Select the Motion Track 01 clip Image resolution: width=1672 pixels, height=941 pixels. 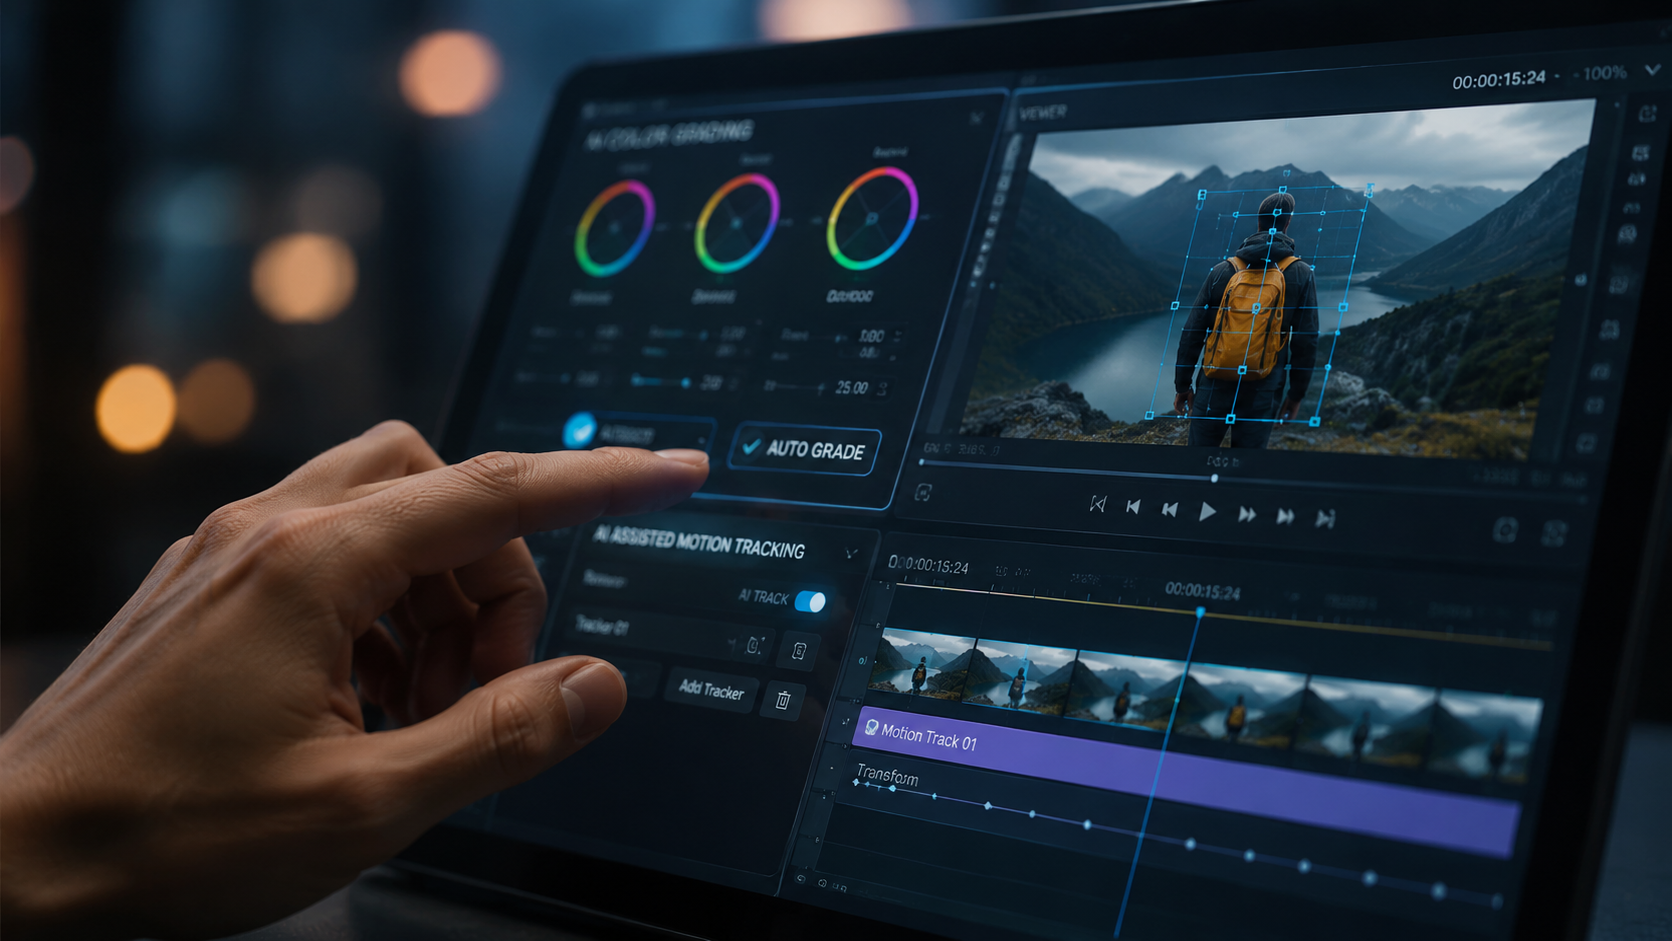[1186, 782]
